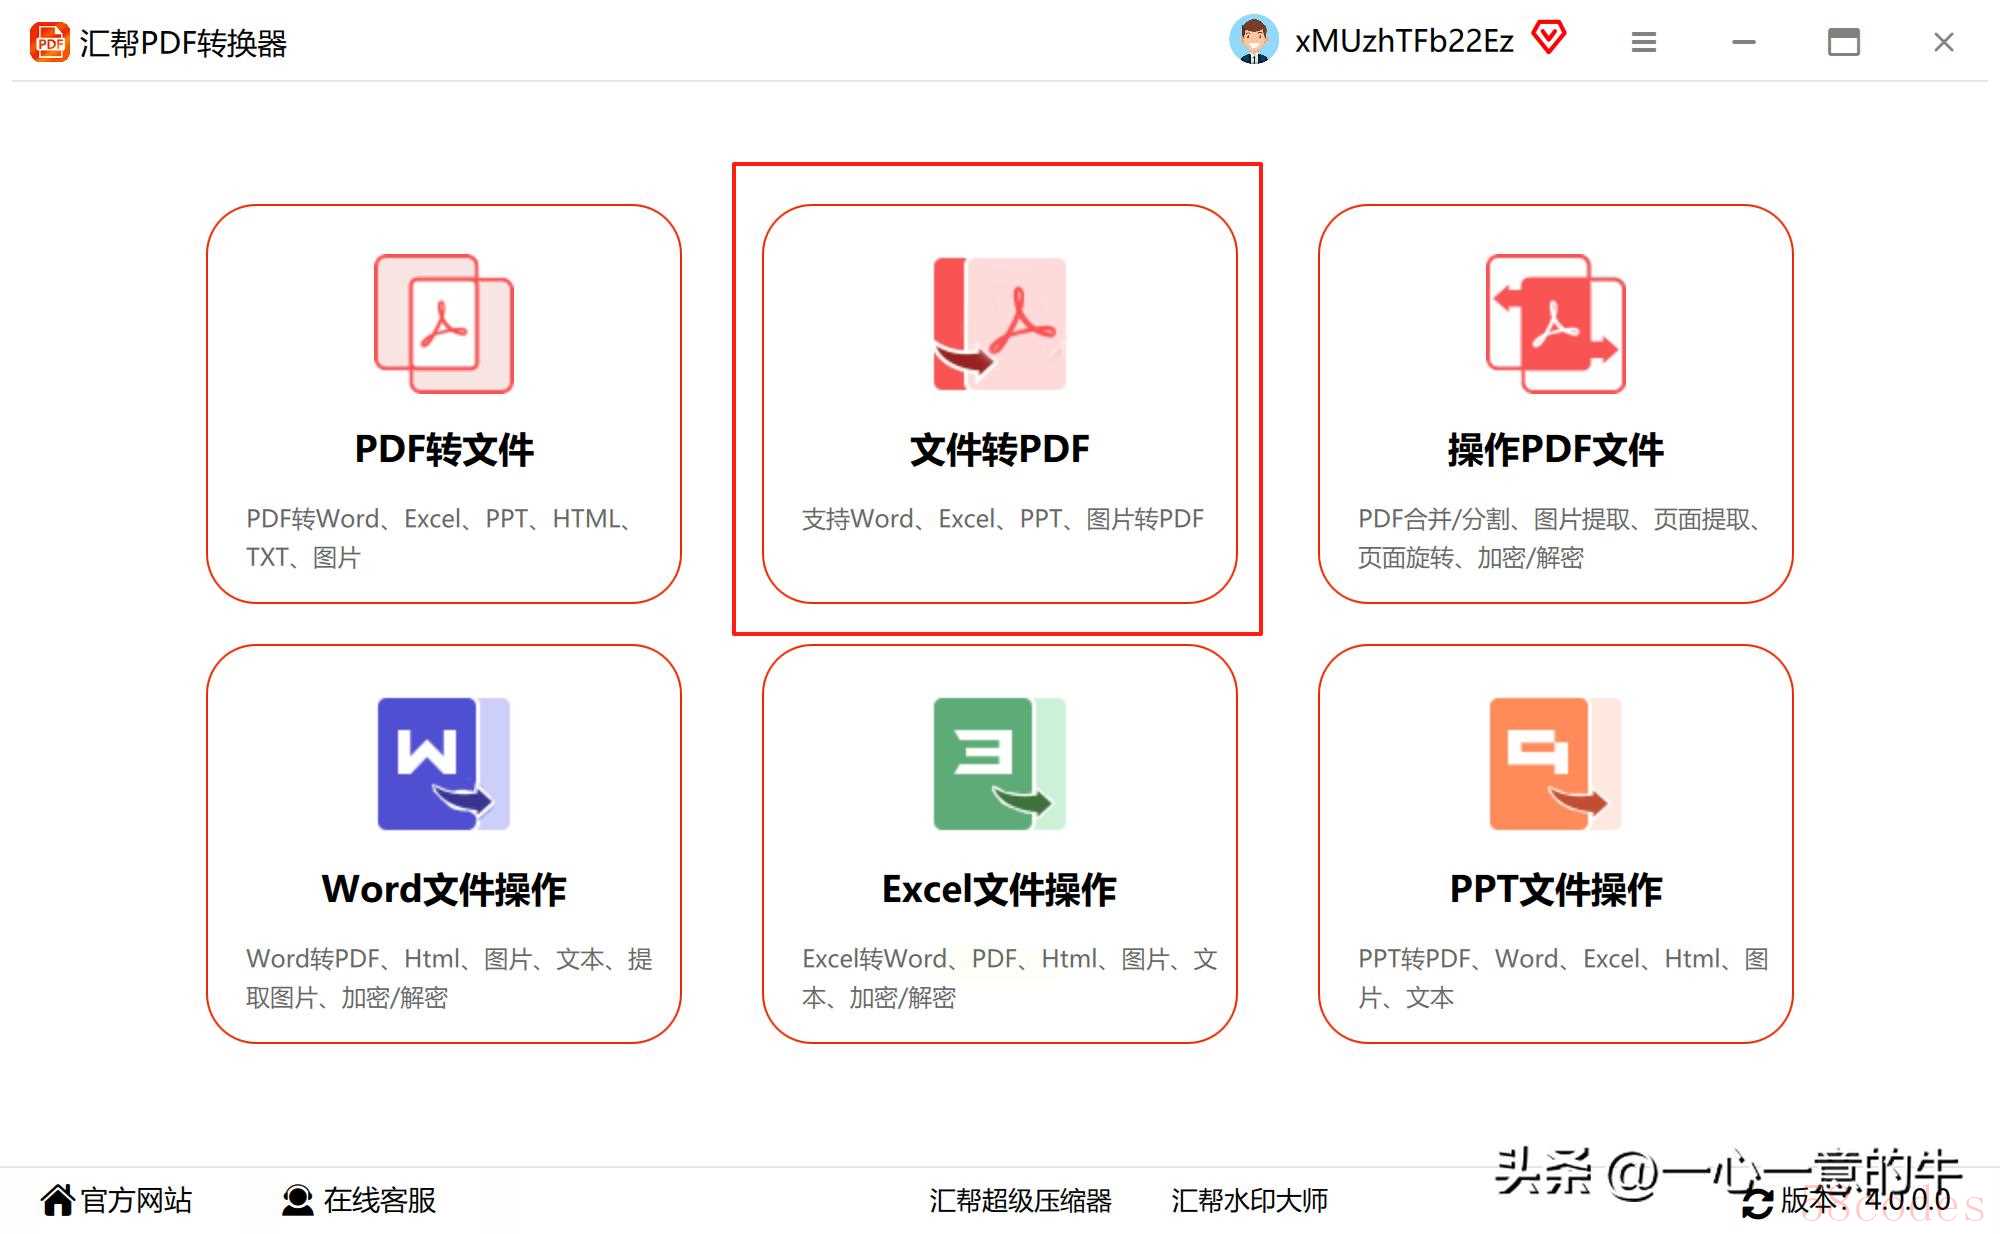The width and height of the screenshot is (2000, 1234).
Task: Open the 汇帮水印大师 link
Action: [1250, 1200]
